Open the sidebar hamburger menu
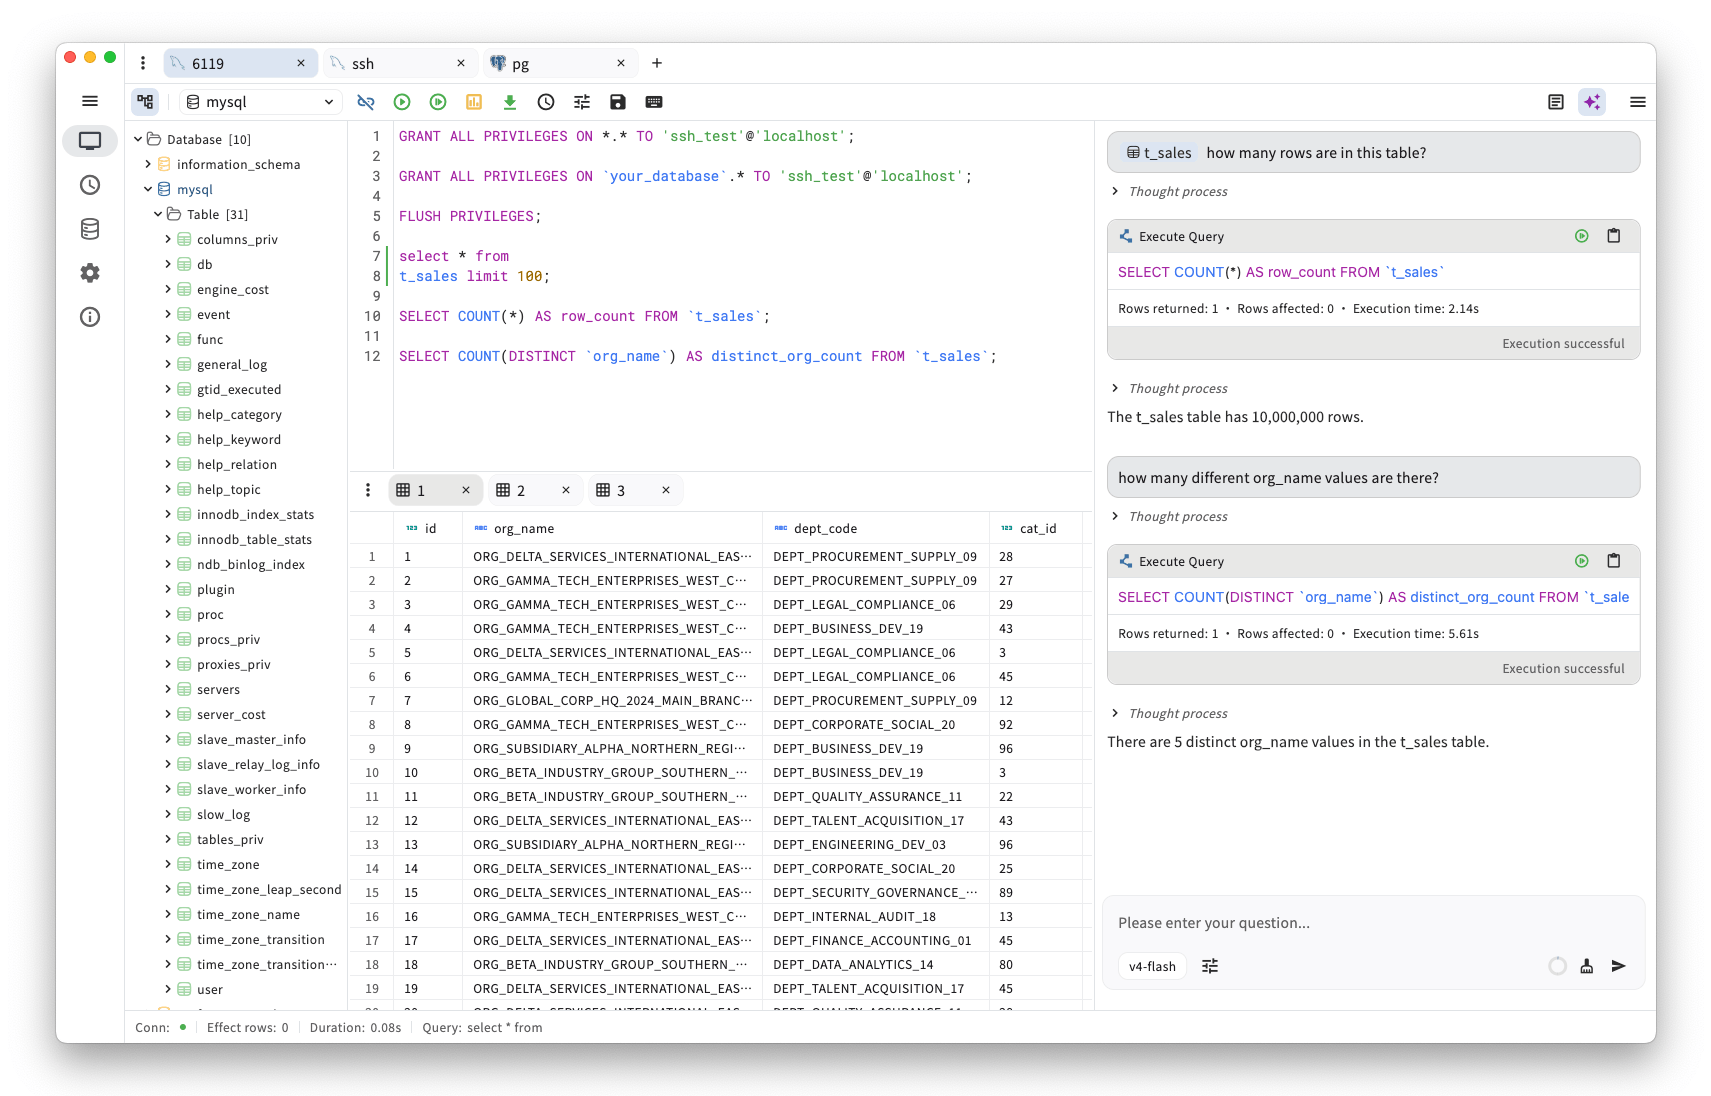 [90, 101]
